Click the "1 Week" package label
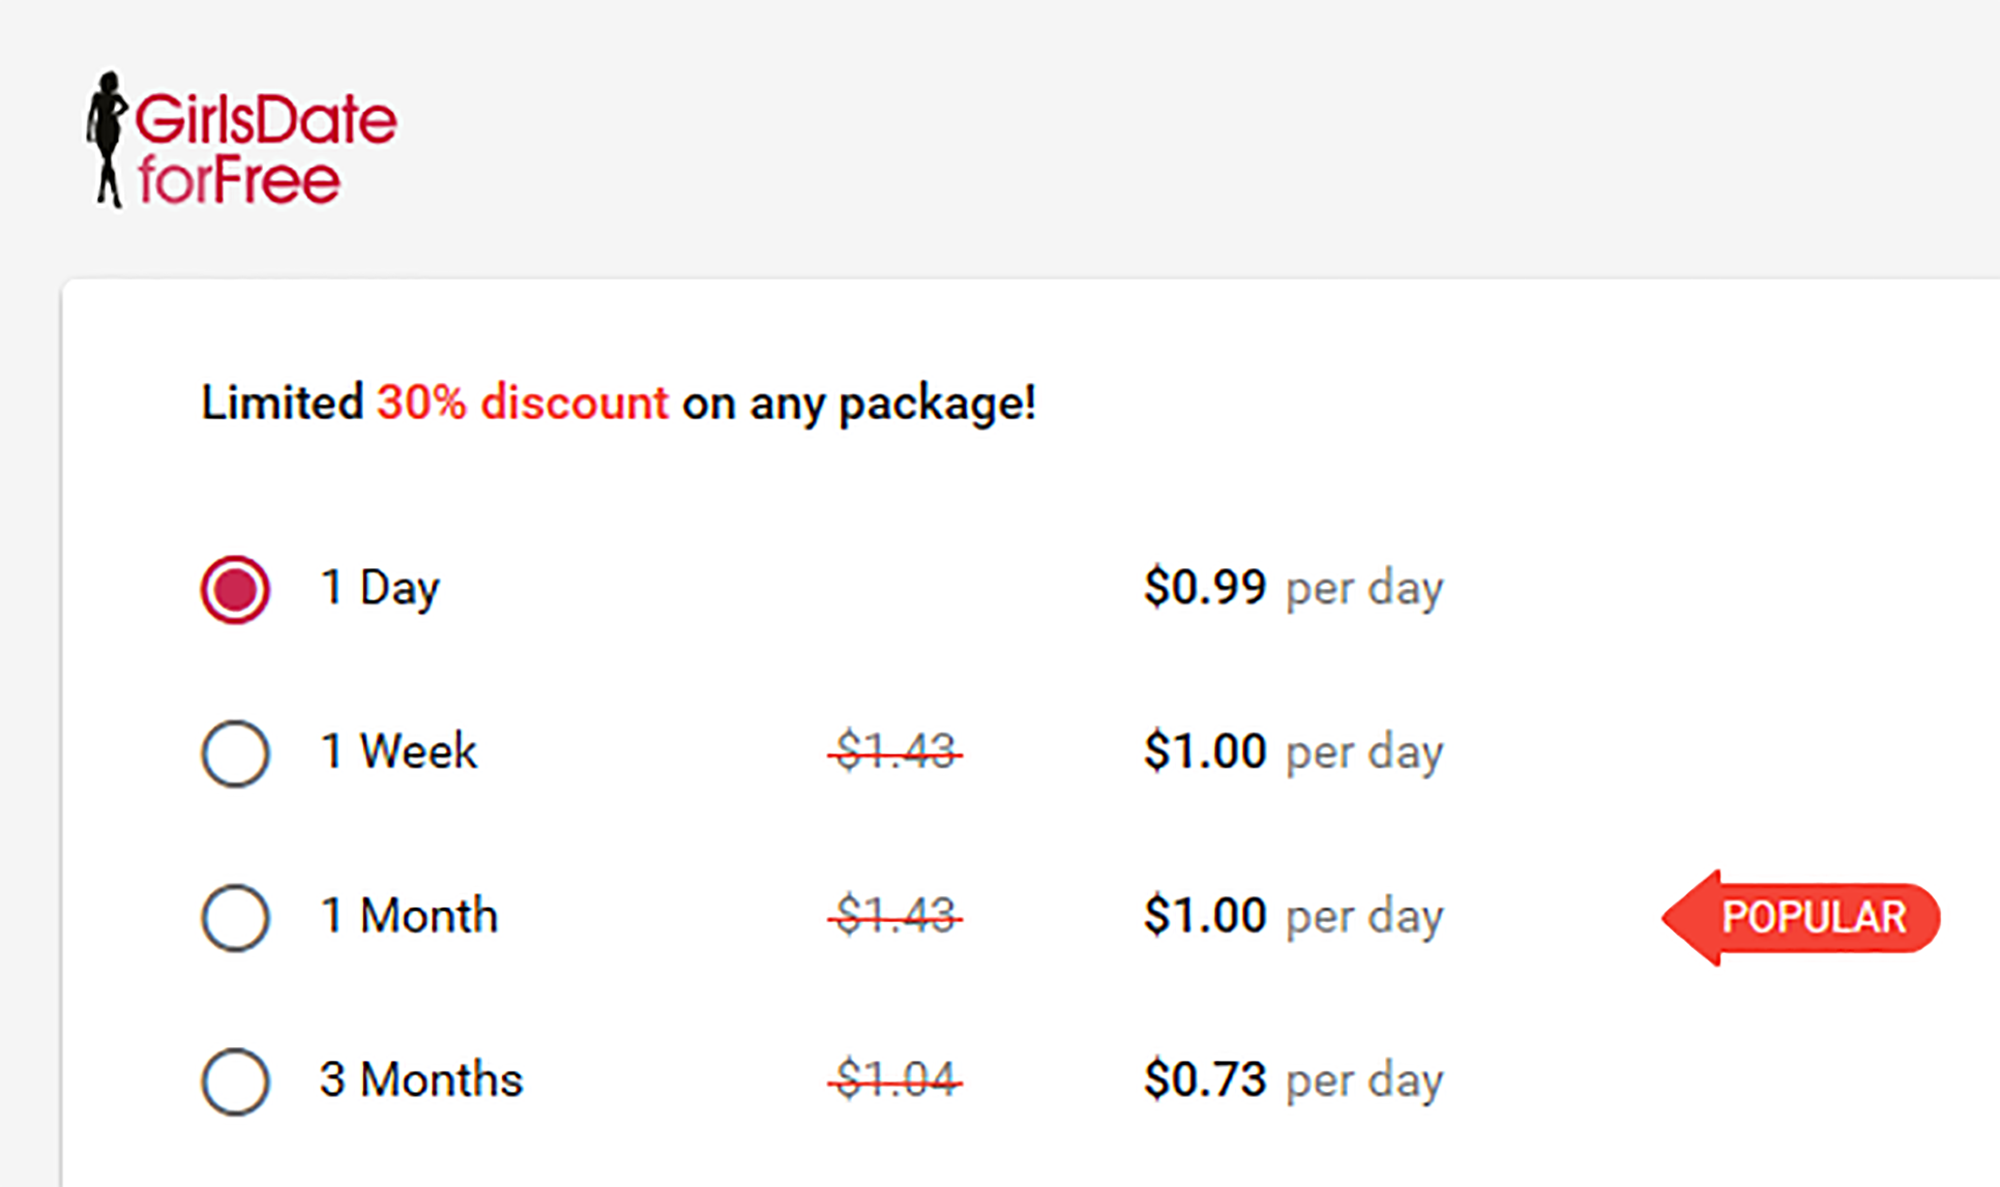The image size is (2000, 1187). [x=399, y=752]
